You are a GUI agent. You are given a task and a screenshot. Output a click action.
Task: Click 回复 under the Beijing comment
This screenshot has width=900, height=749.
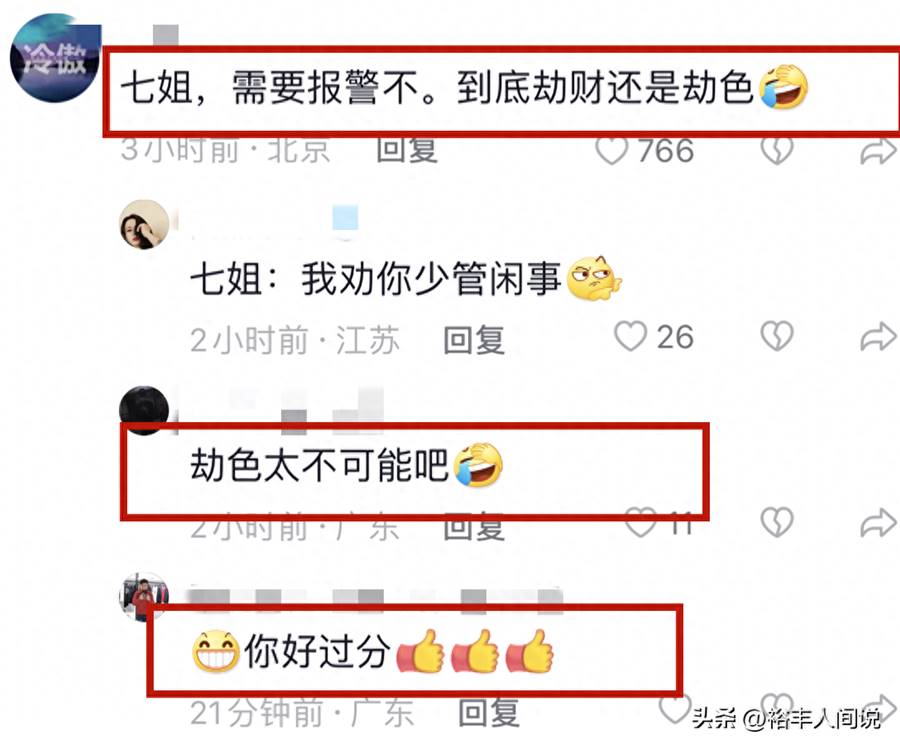coord(407,150)
